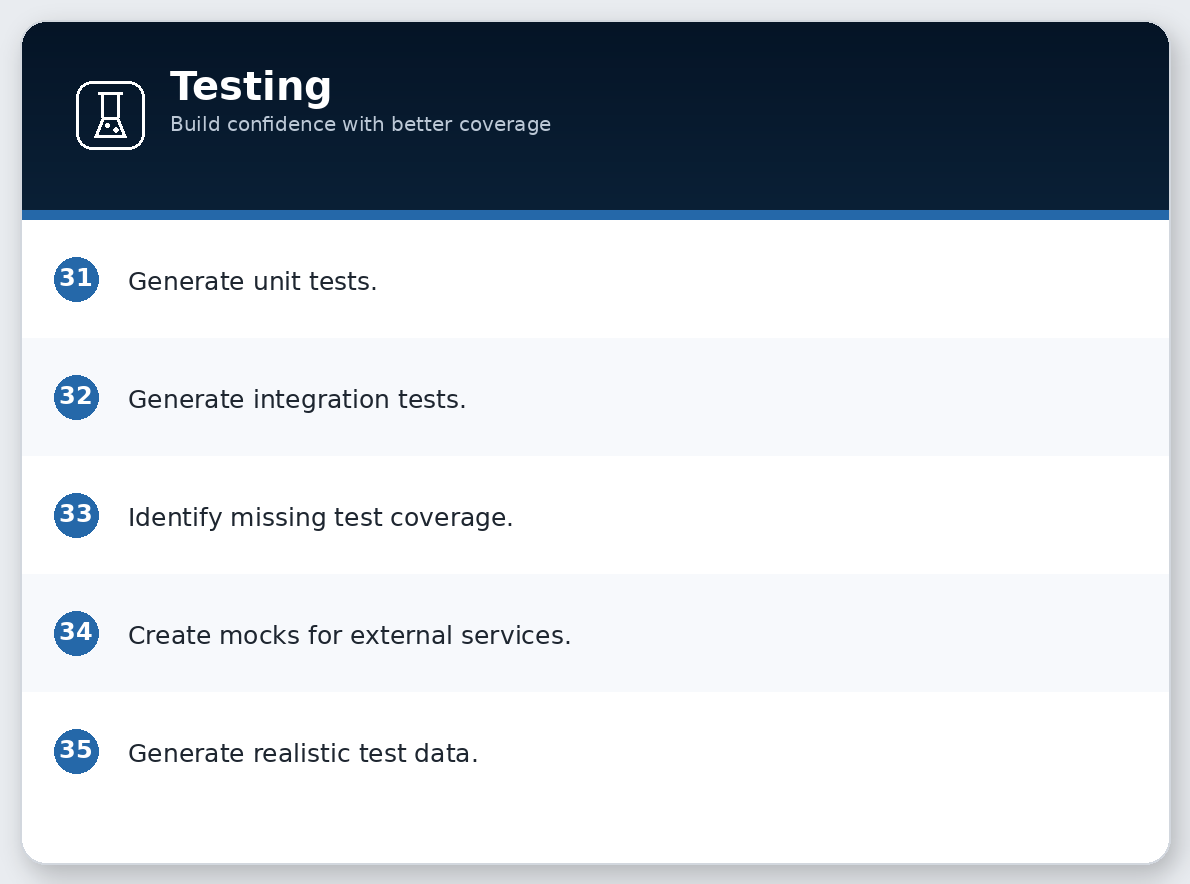Click the number 35 badge

coord(77,751)
